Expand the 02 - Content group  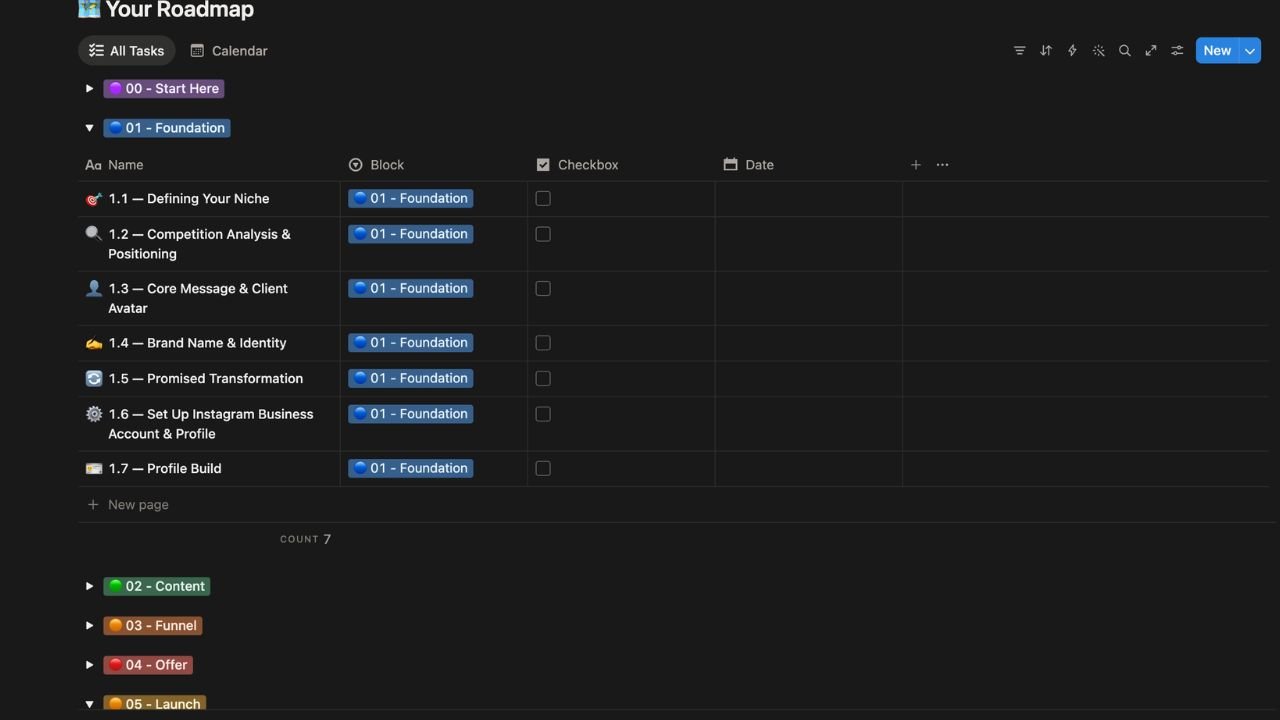pos(89,586)
